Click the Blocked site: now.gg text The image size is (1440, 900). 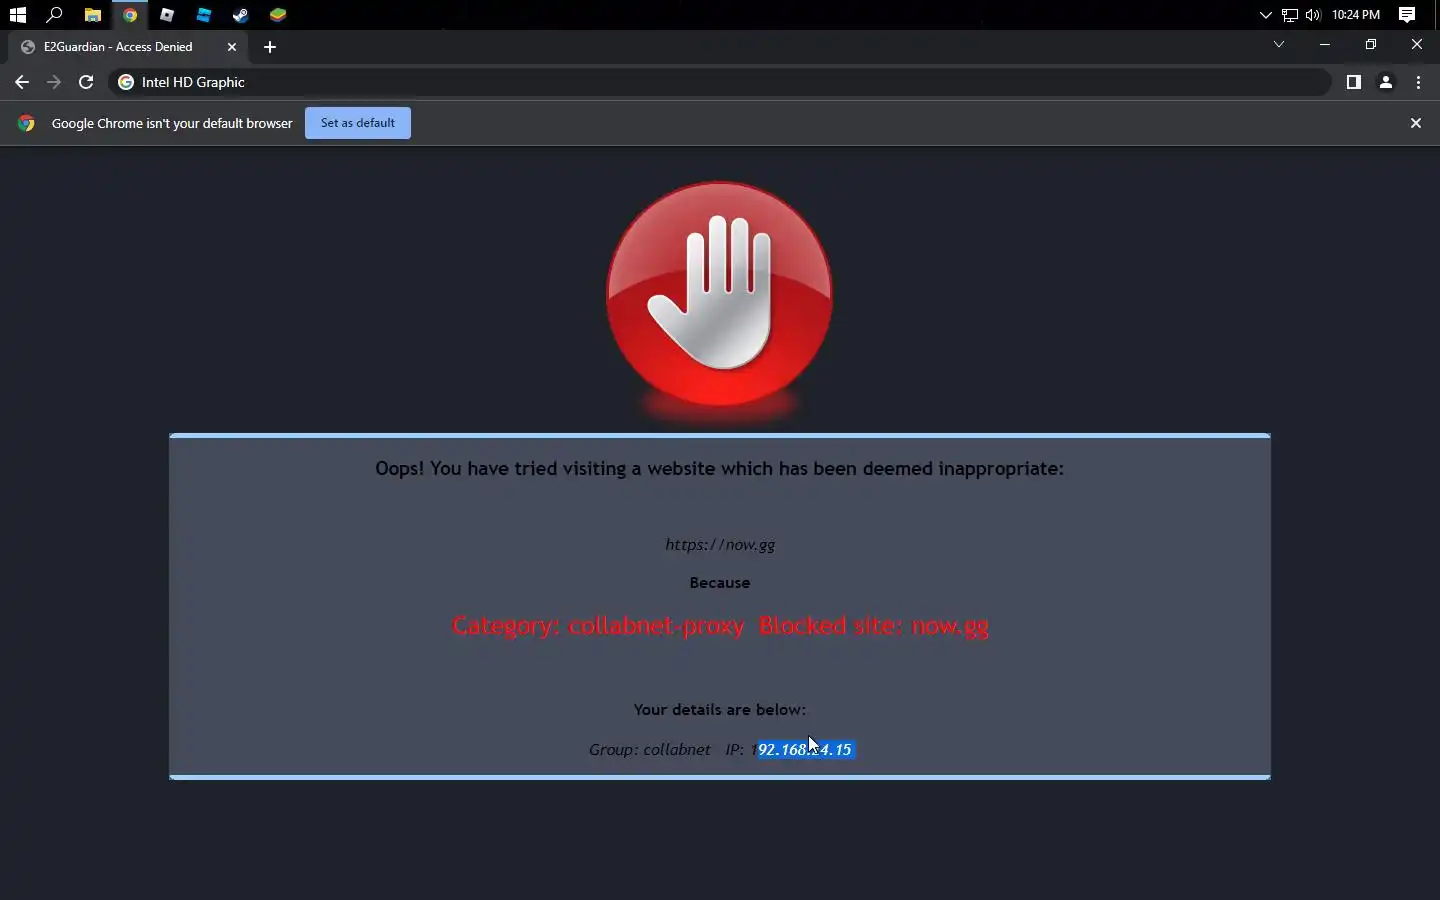pyautogui.click(x=874, y=626)
